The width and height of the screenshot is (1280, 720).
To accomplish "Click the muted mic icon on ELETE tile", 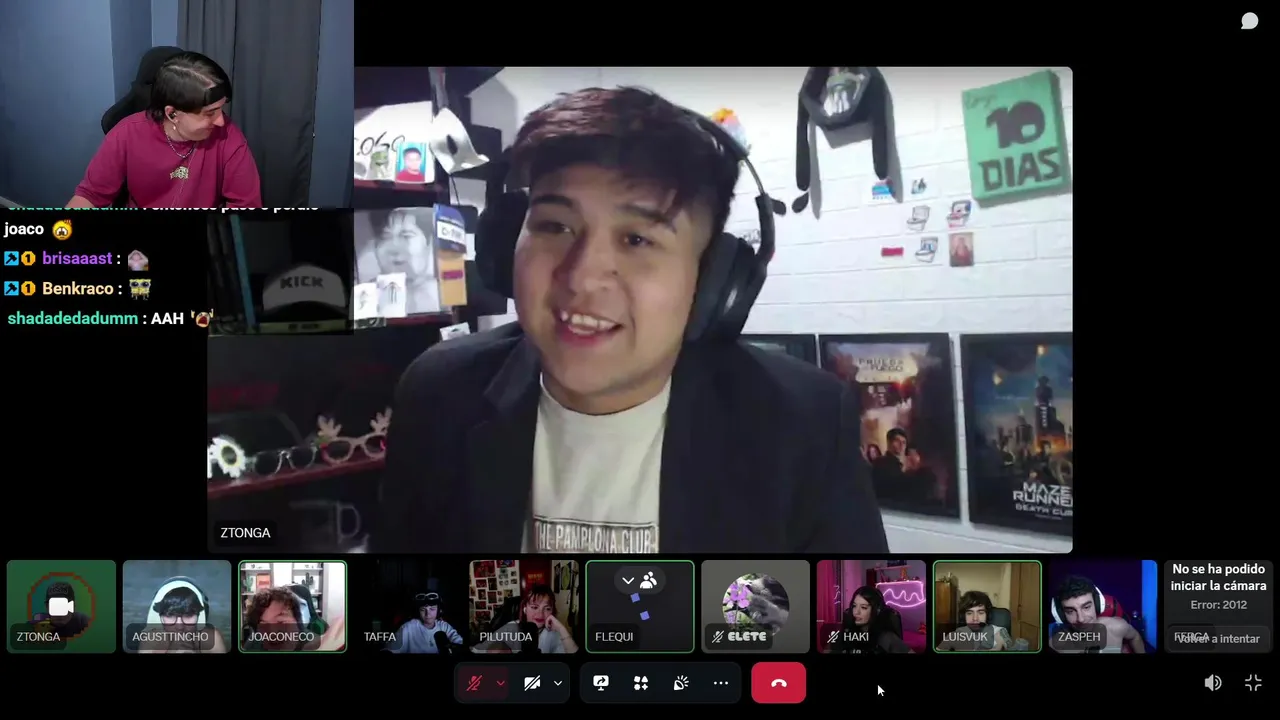I will [x=717, y=636].
